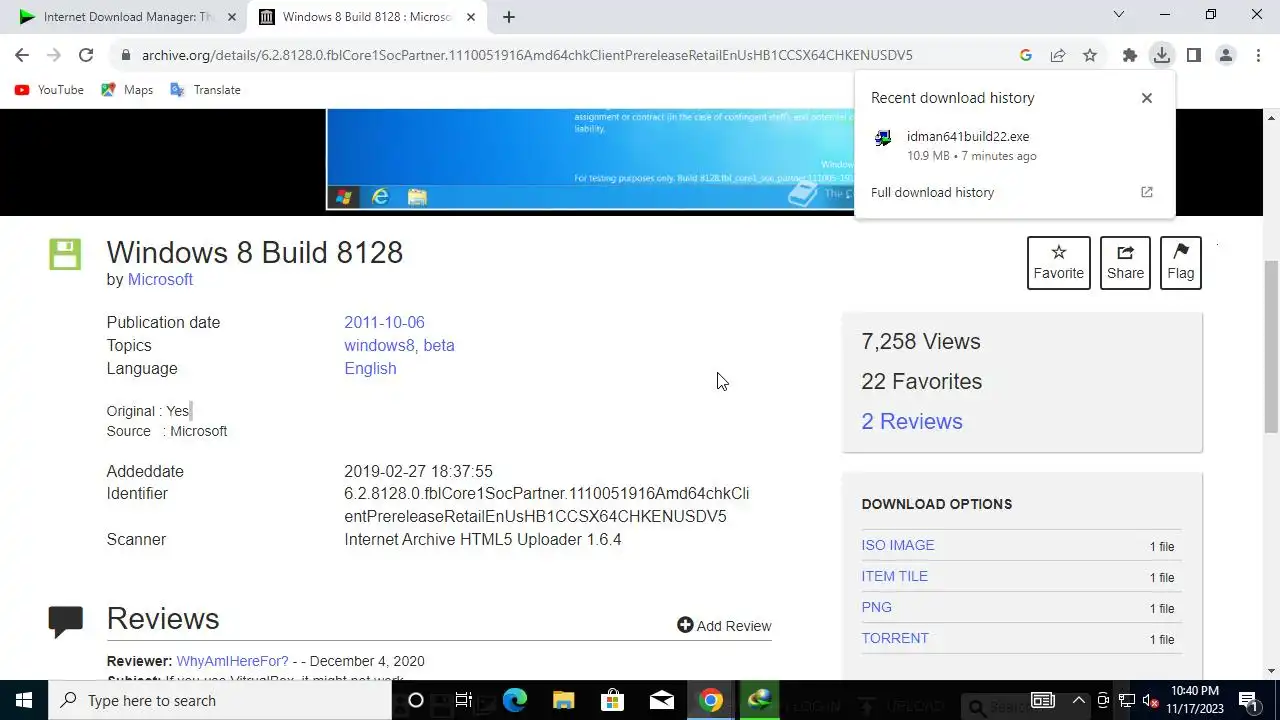Screen dimensions: 1280x720
Task: Click the taskbar clock showing 10:40 PM
Action: (1197, 700)
